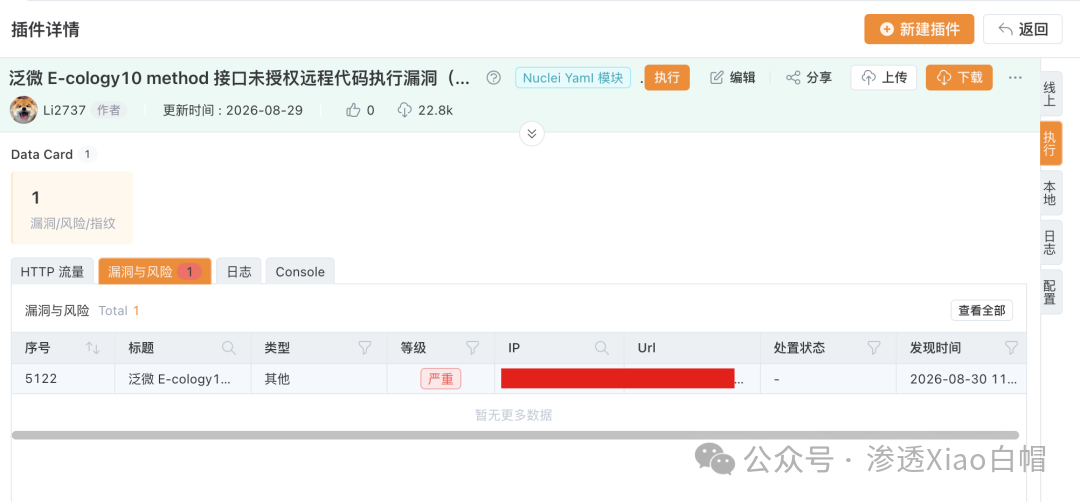1080x502 pixels.
Task: Click the 其他 type cell
Action: (x=319, y=379)
